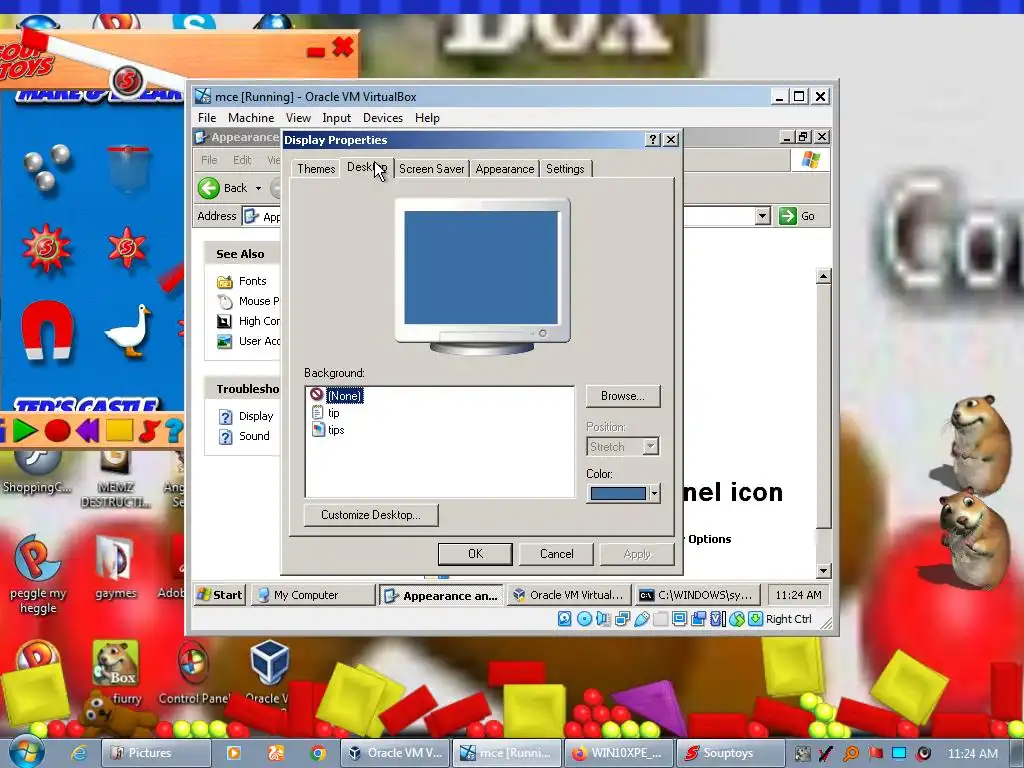
Task: Click the greyed shared folders icon in VirtualBox status bar
Action: click(660, 619)
